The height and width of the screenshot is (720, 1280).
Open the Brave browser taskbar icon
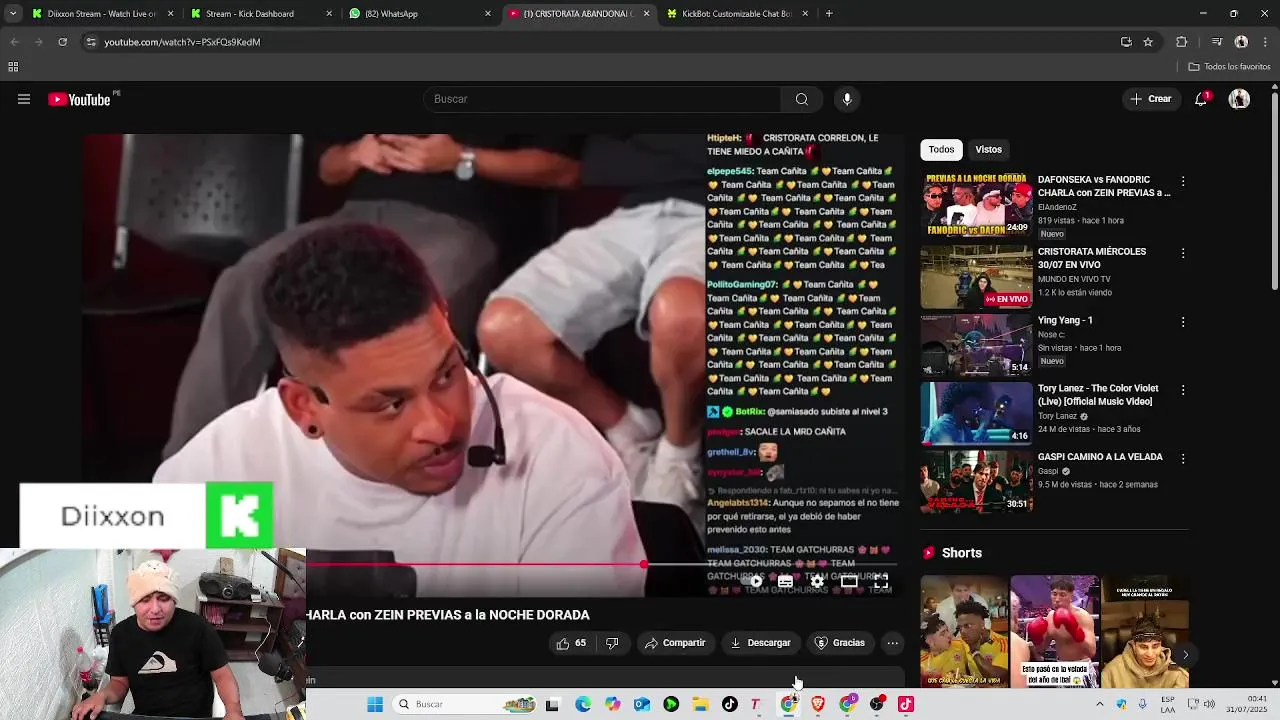[819, 704]
